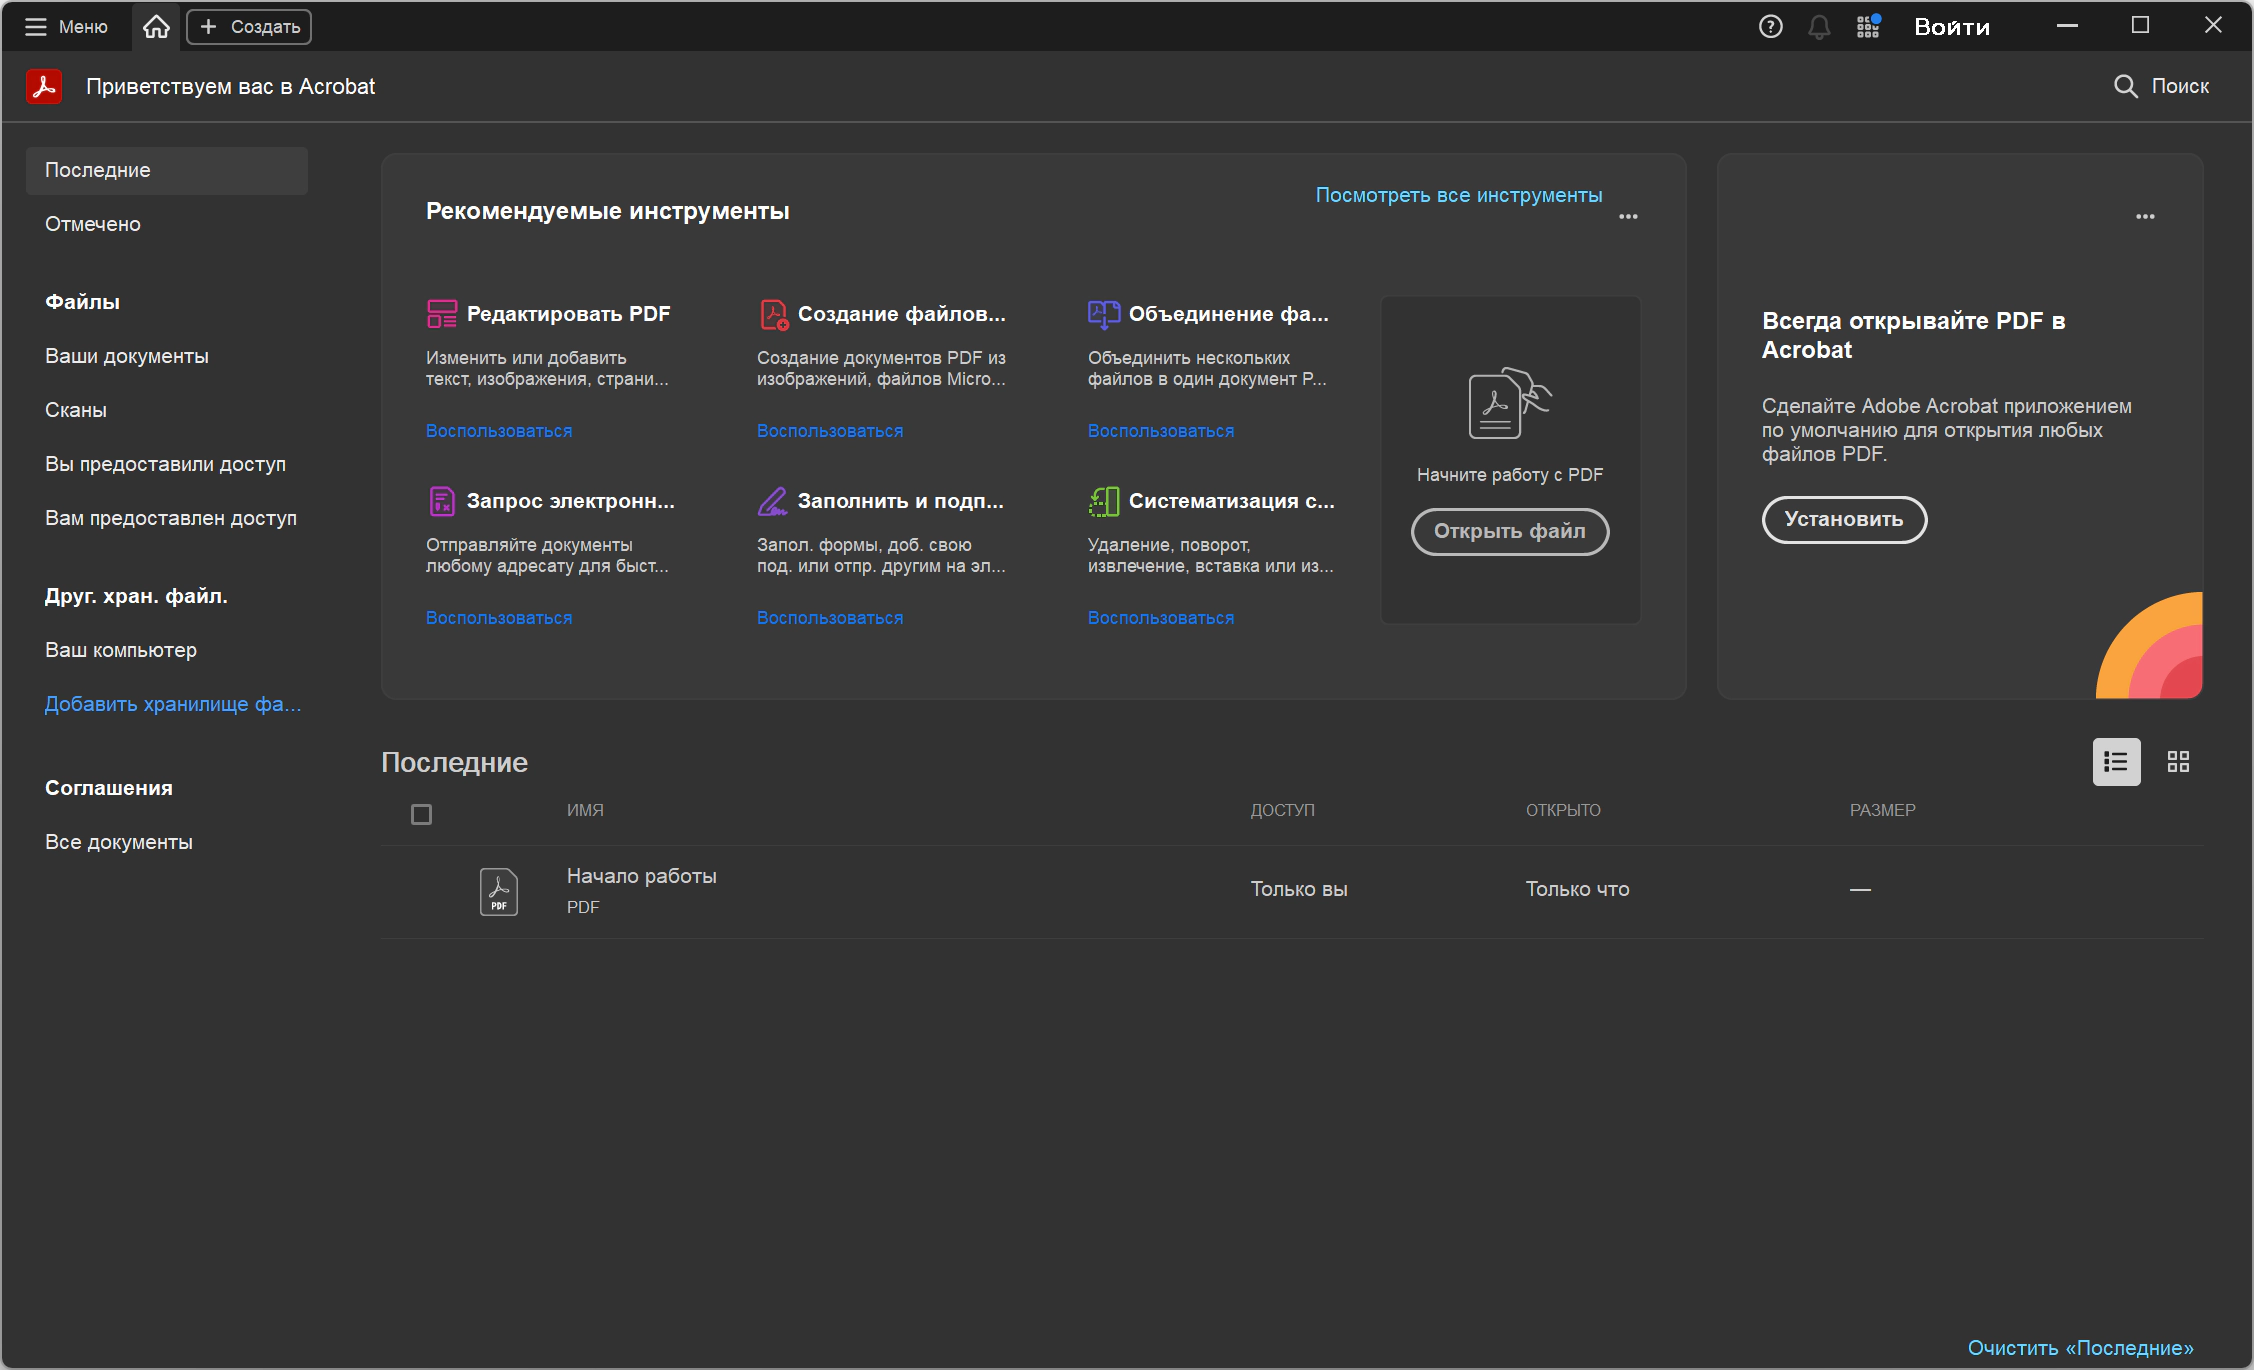Follow the Посмотреть все инструменты link
This screenshot has width=2254, height=1370.
click(x=1458, y=195)
